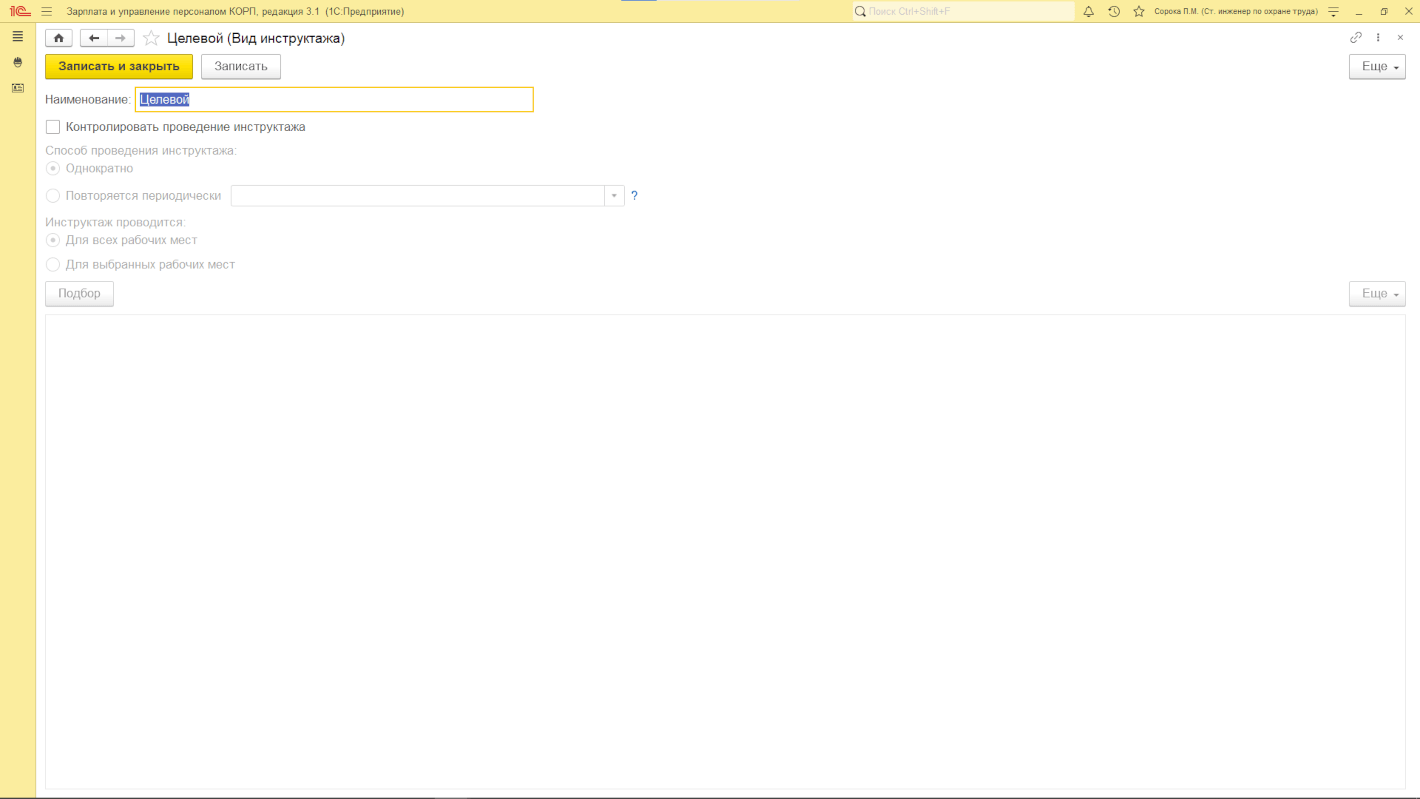
Task: Click the search box Поиск Ctrl+Shift+F
Action: pyautogui.click(x=963, y=11)
